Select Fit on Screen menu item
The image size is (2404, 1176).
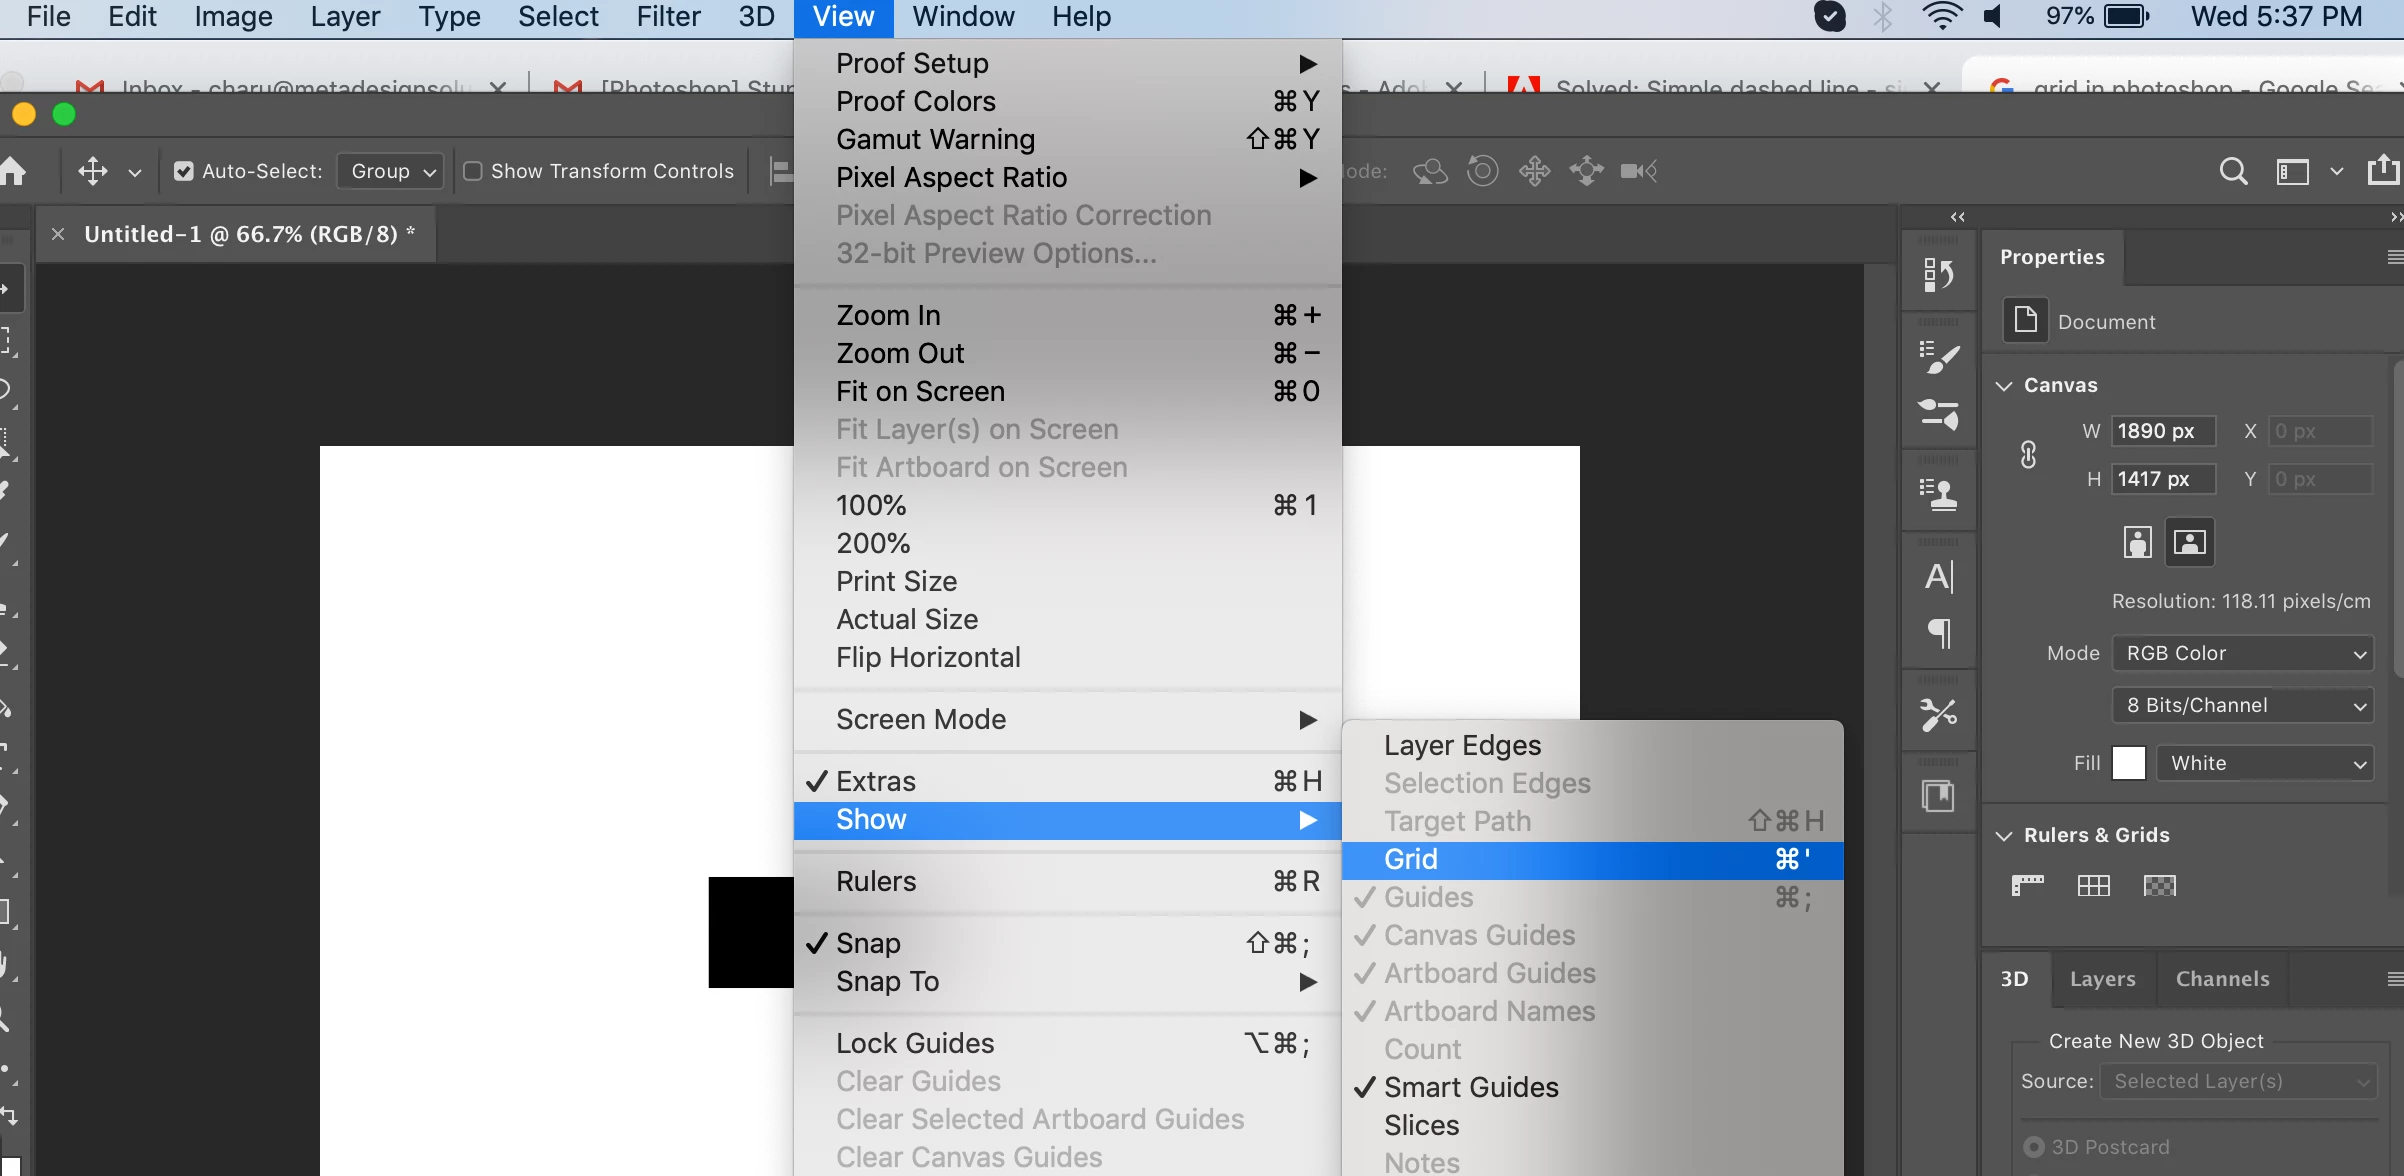tap(920, 391)
